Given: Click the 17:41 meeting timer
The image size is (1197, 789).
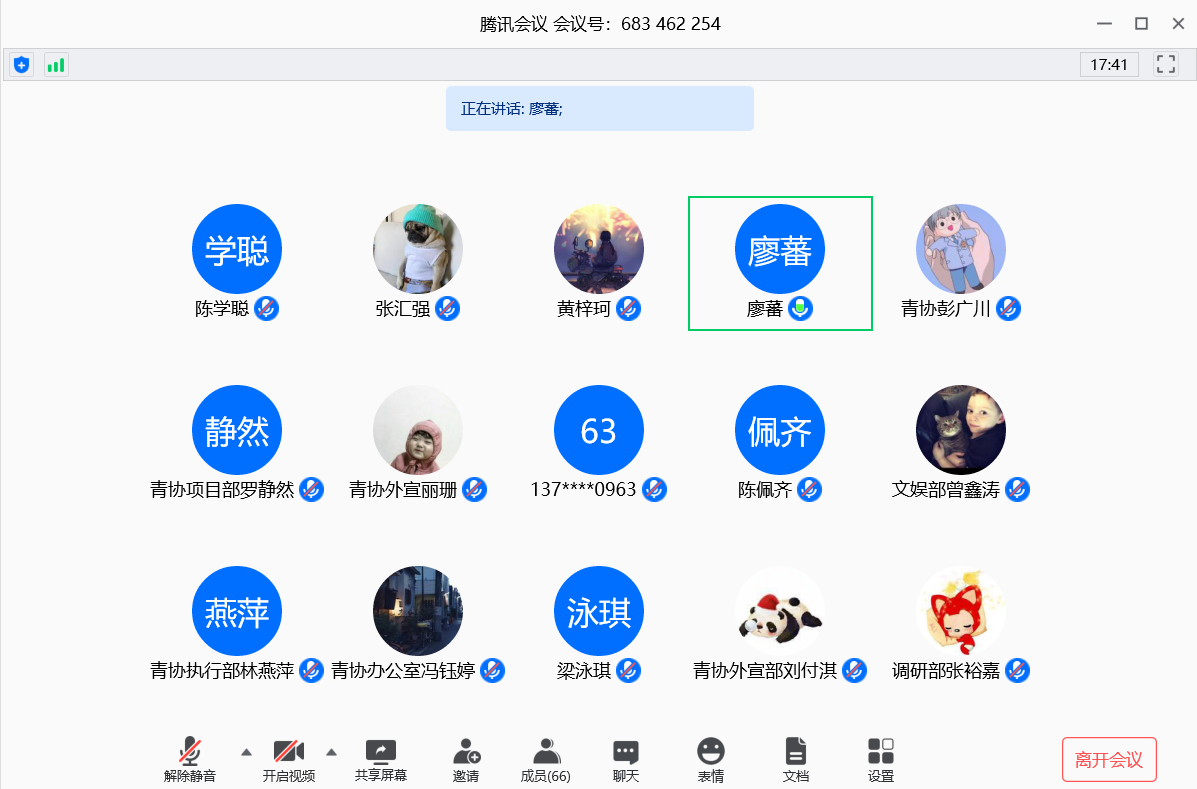Looking at the screenshot, I should [1109, 65].
